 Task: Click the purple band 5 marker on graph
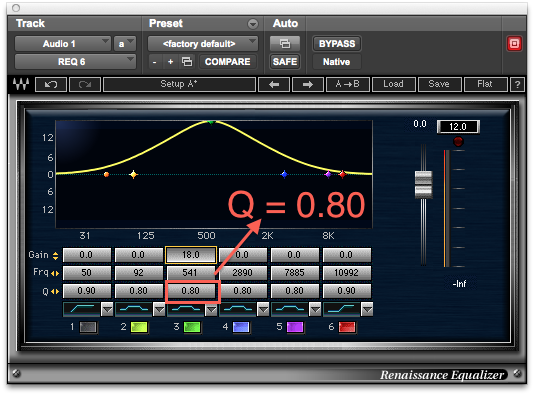328,174
